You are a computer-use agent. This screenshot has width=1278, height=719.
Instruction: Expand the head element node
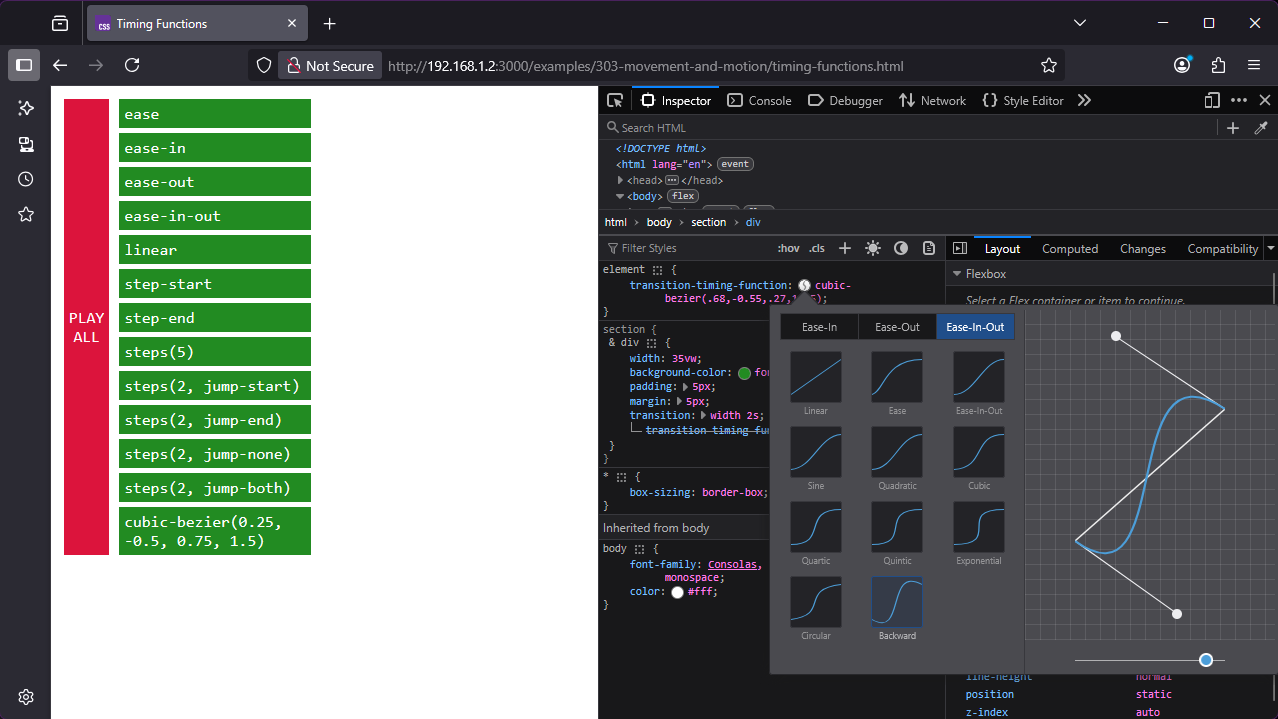tap(621, 180)
